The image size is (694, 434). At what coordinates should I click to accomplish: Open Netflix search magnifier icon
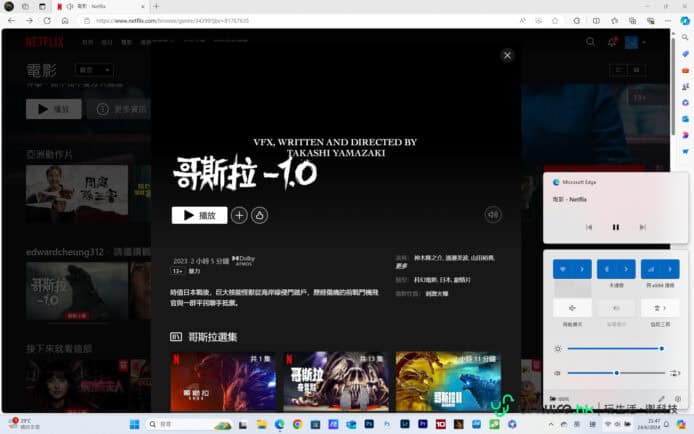point(590,42)
